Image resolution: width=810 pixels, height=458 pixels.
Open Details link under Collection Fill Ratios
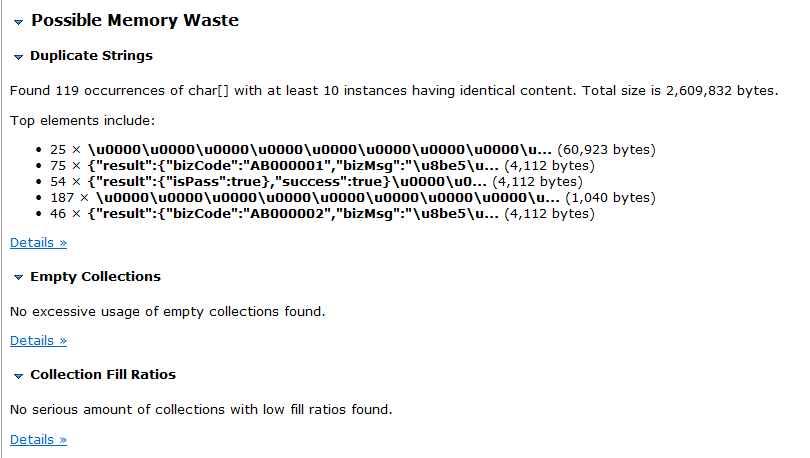[x=38, y=439]
